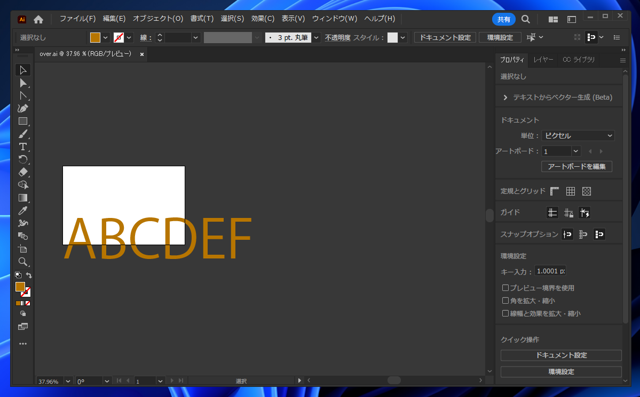The height and width of the screenshot is (397, 640).
Task: Click the 共有 share button
Action: tap(504, 19)
